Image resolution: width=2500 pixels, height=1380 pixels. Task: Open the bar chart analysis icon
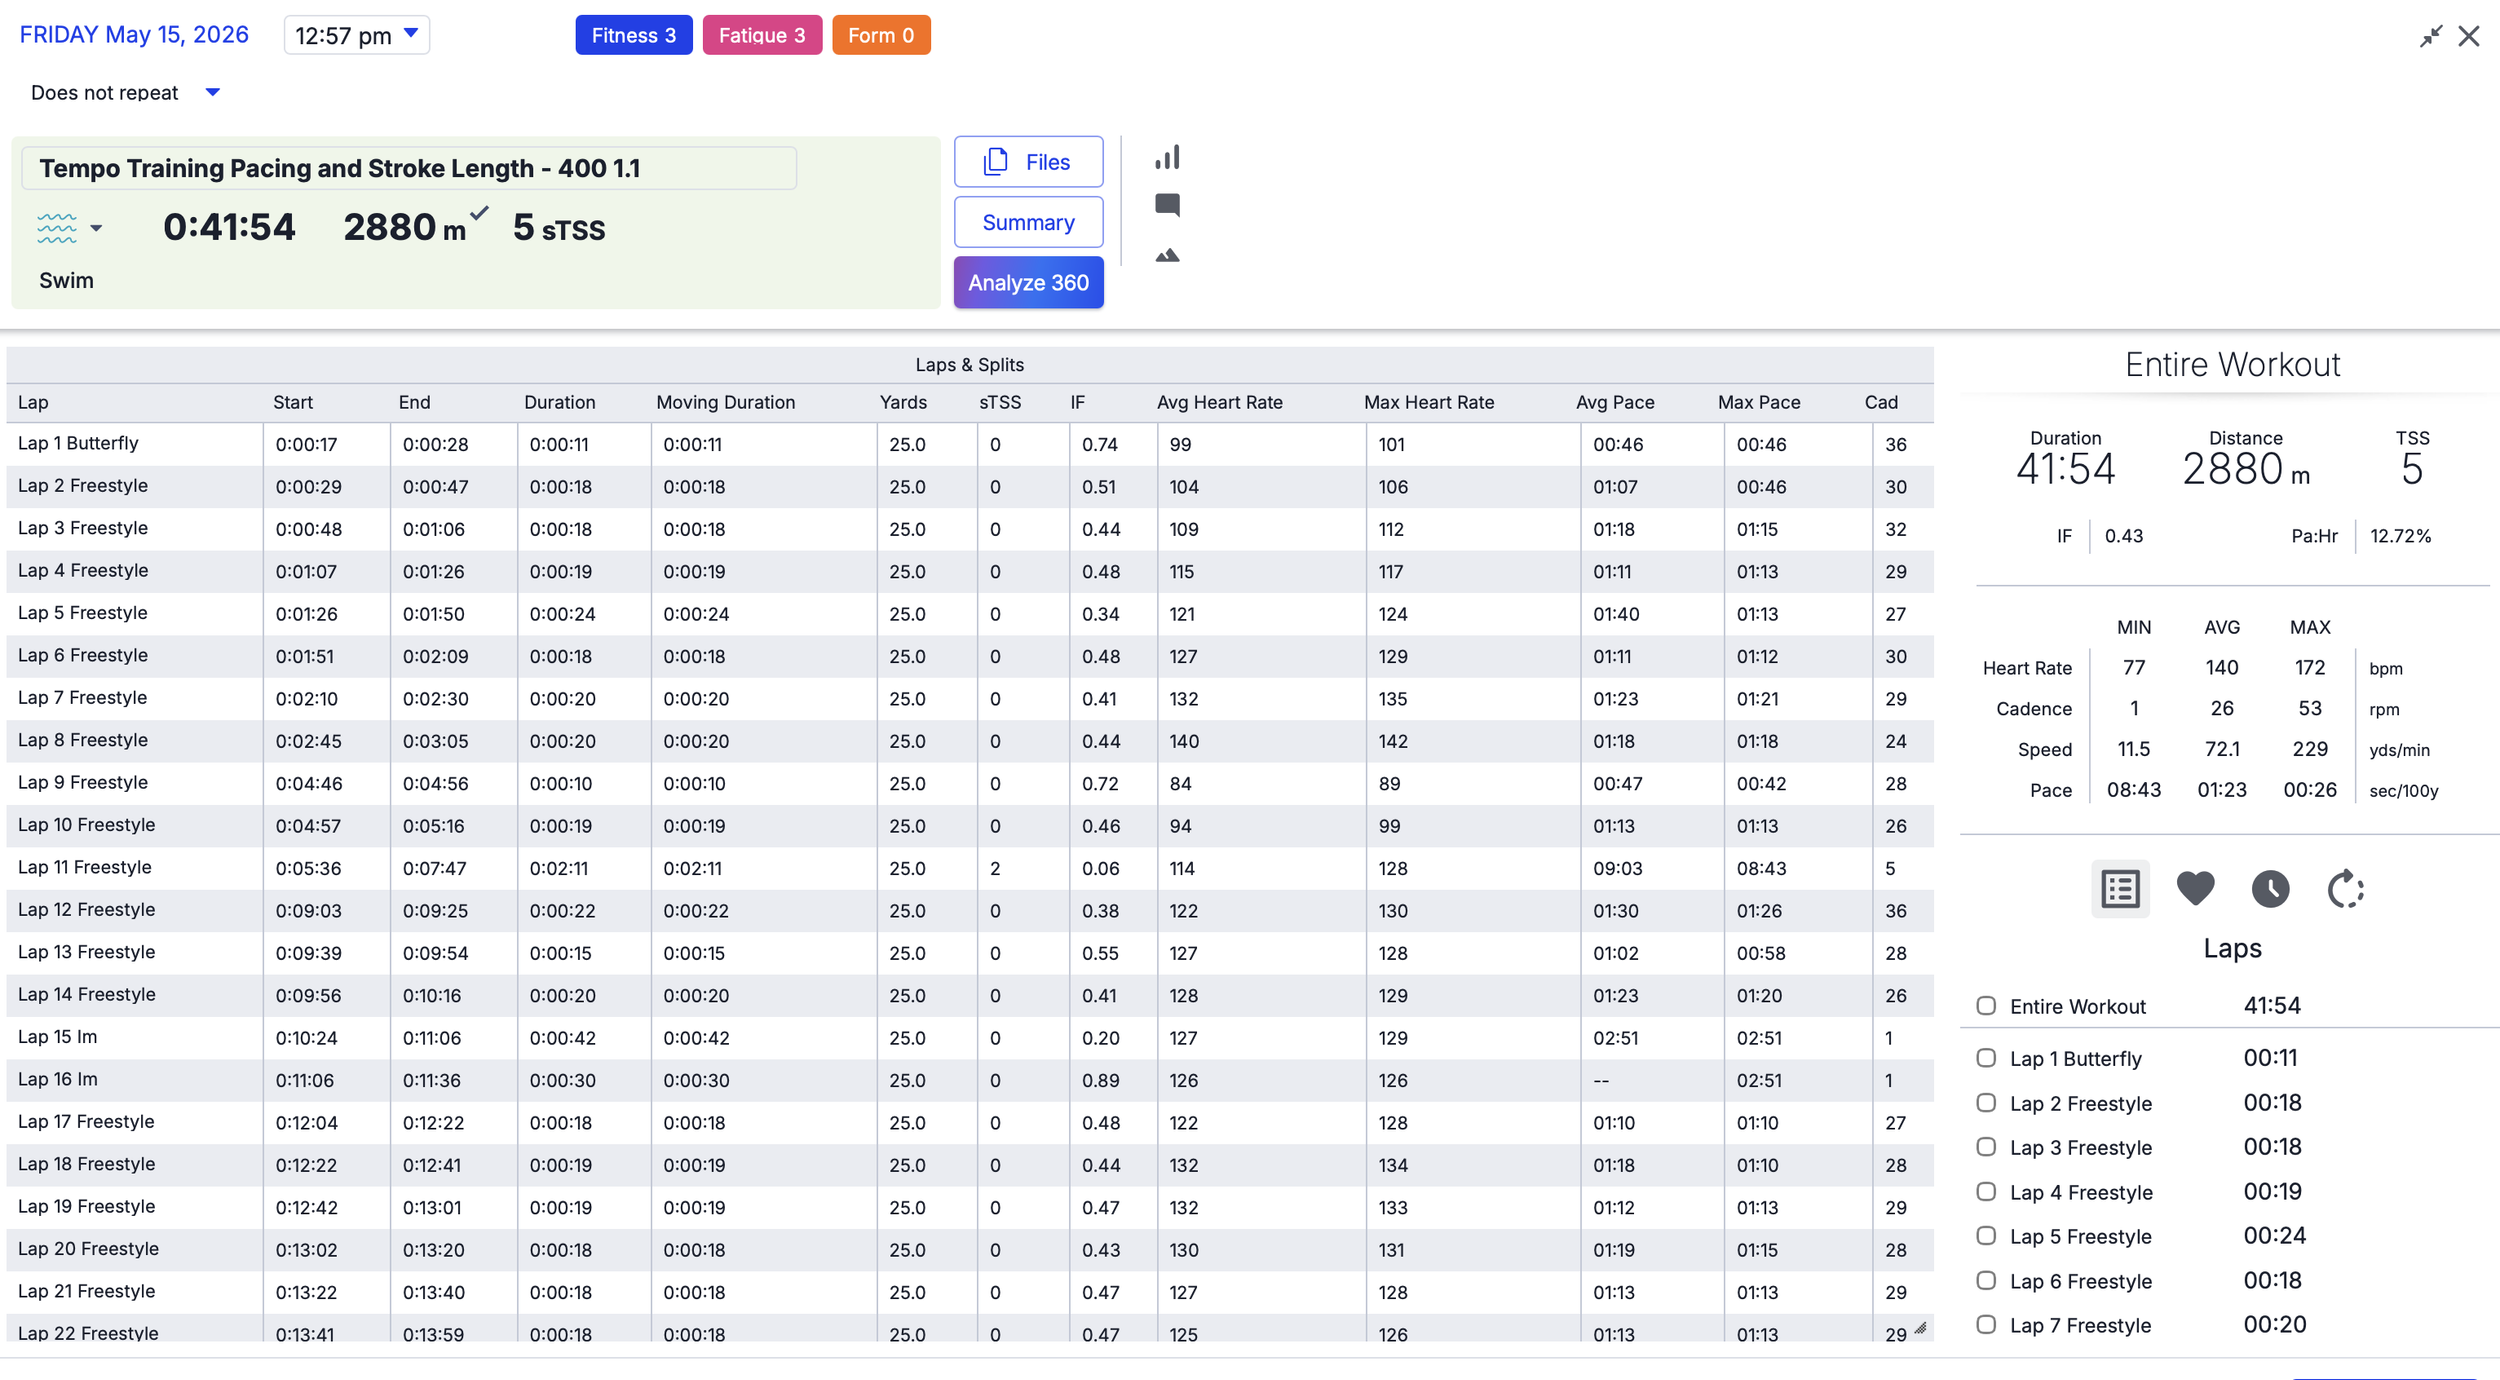(x=1167, y=157)
